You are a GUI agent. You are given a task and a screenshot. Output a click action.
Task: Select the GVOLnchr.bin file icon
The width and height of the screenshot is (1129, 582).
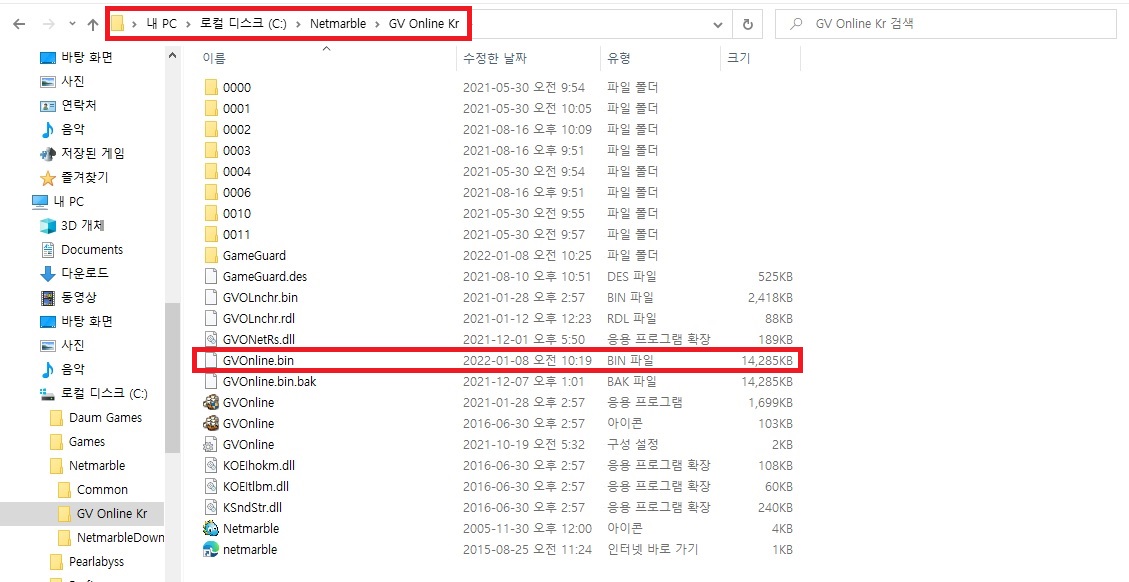tap(211, 297)
